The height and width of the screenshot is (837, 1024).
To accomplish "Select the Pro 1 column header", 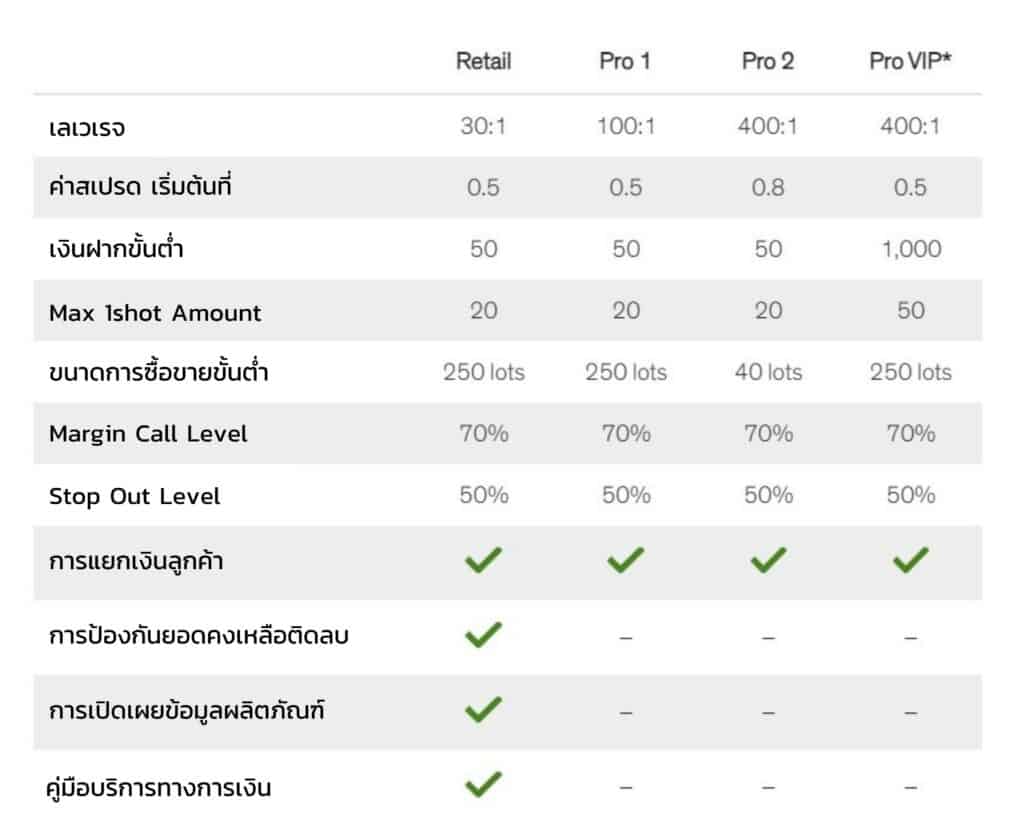I will (x=625, y=62).
